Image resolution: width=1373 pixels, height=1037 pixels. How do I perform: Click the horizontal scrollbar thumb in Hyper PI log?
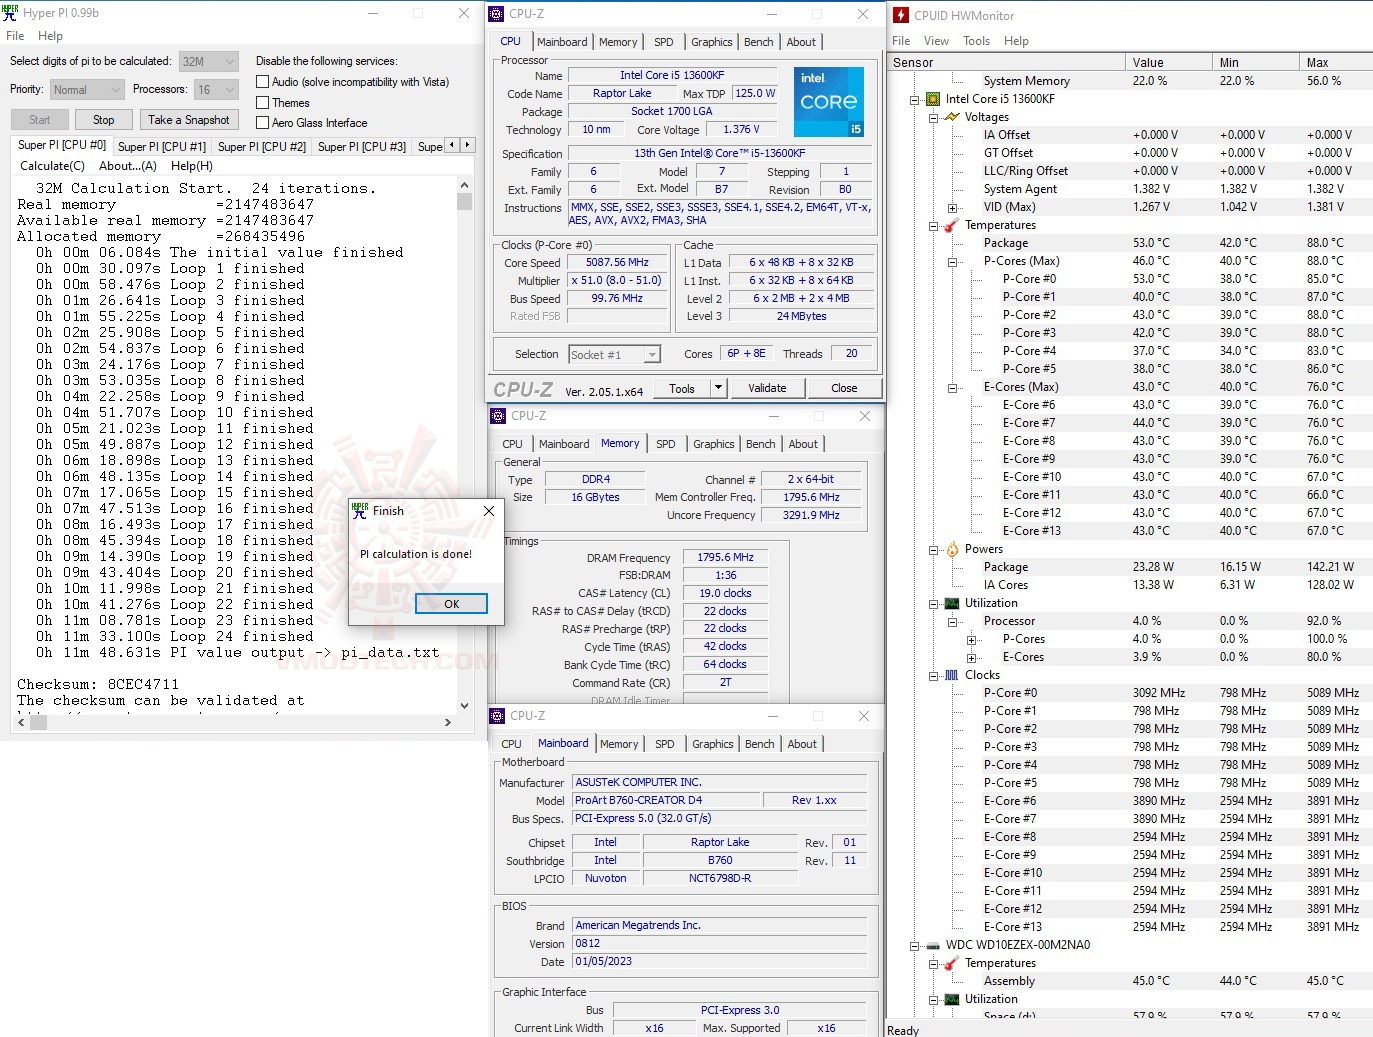pyautogui.click(x=40, y=722)
